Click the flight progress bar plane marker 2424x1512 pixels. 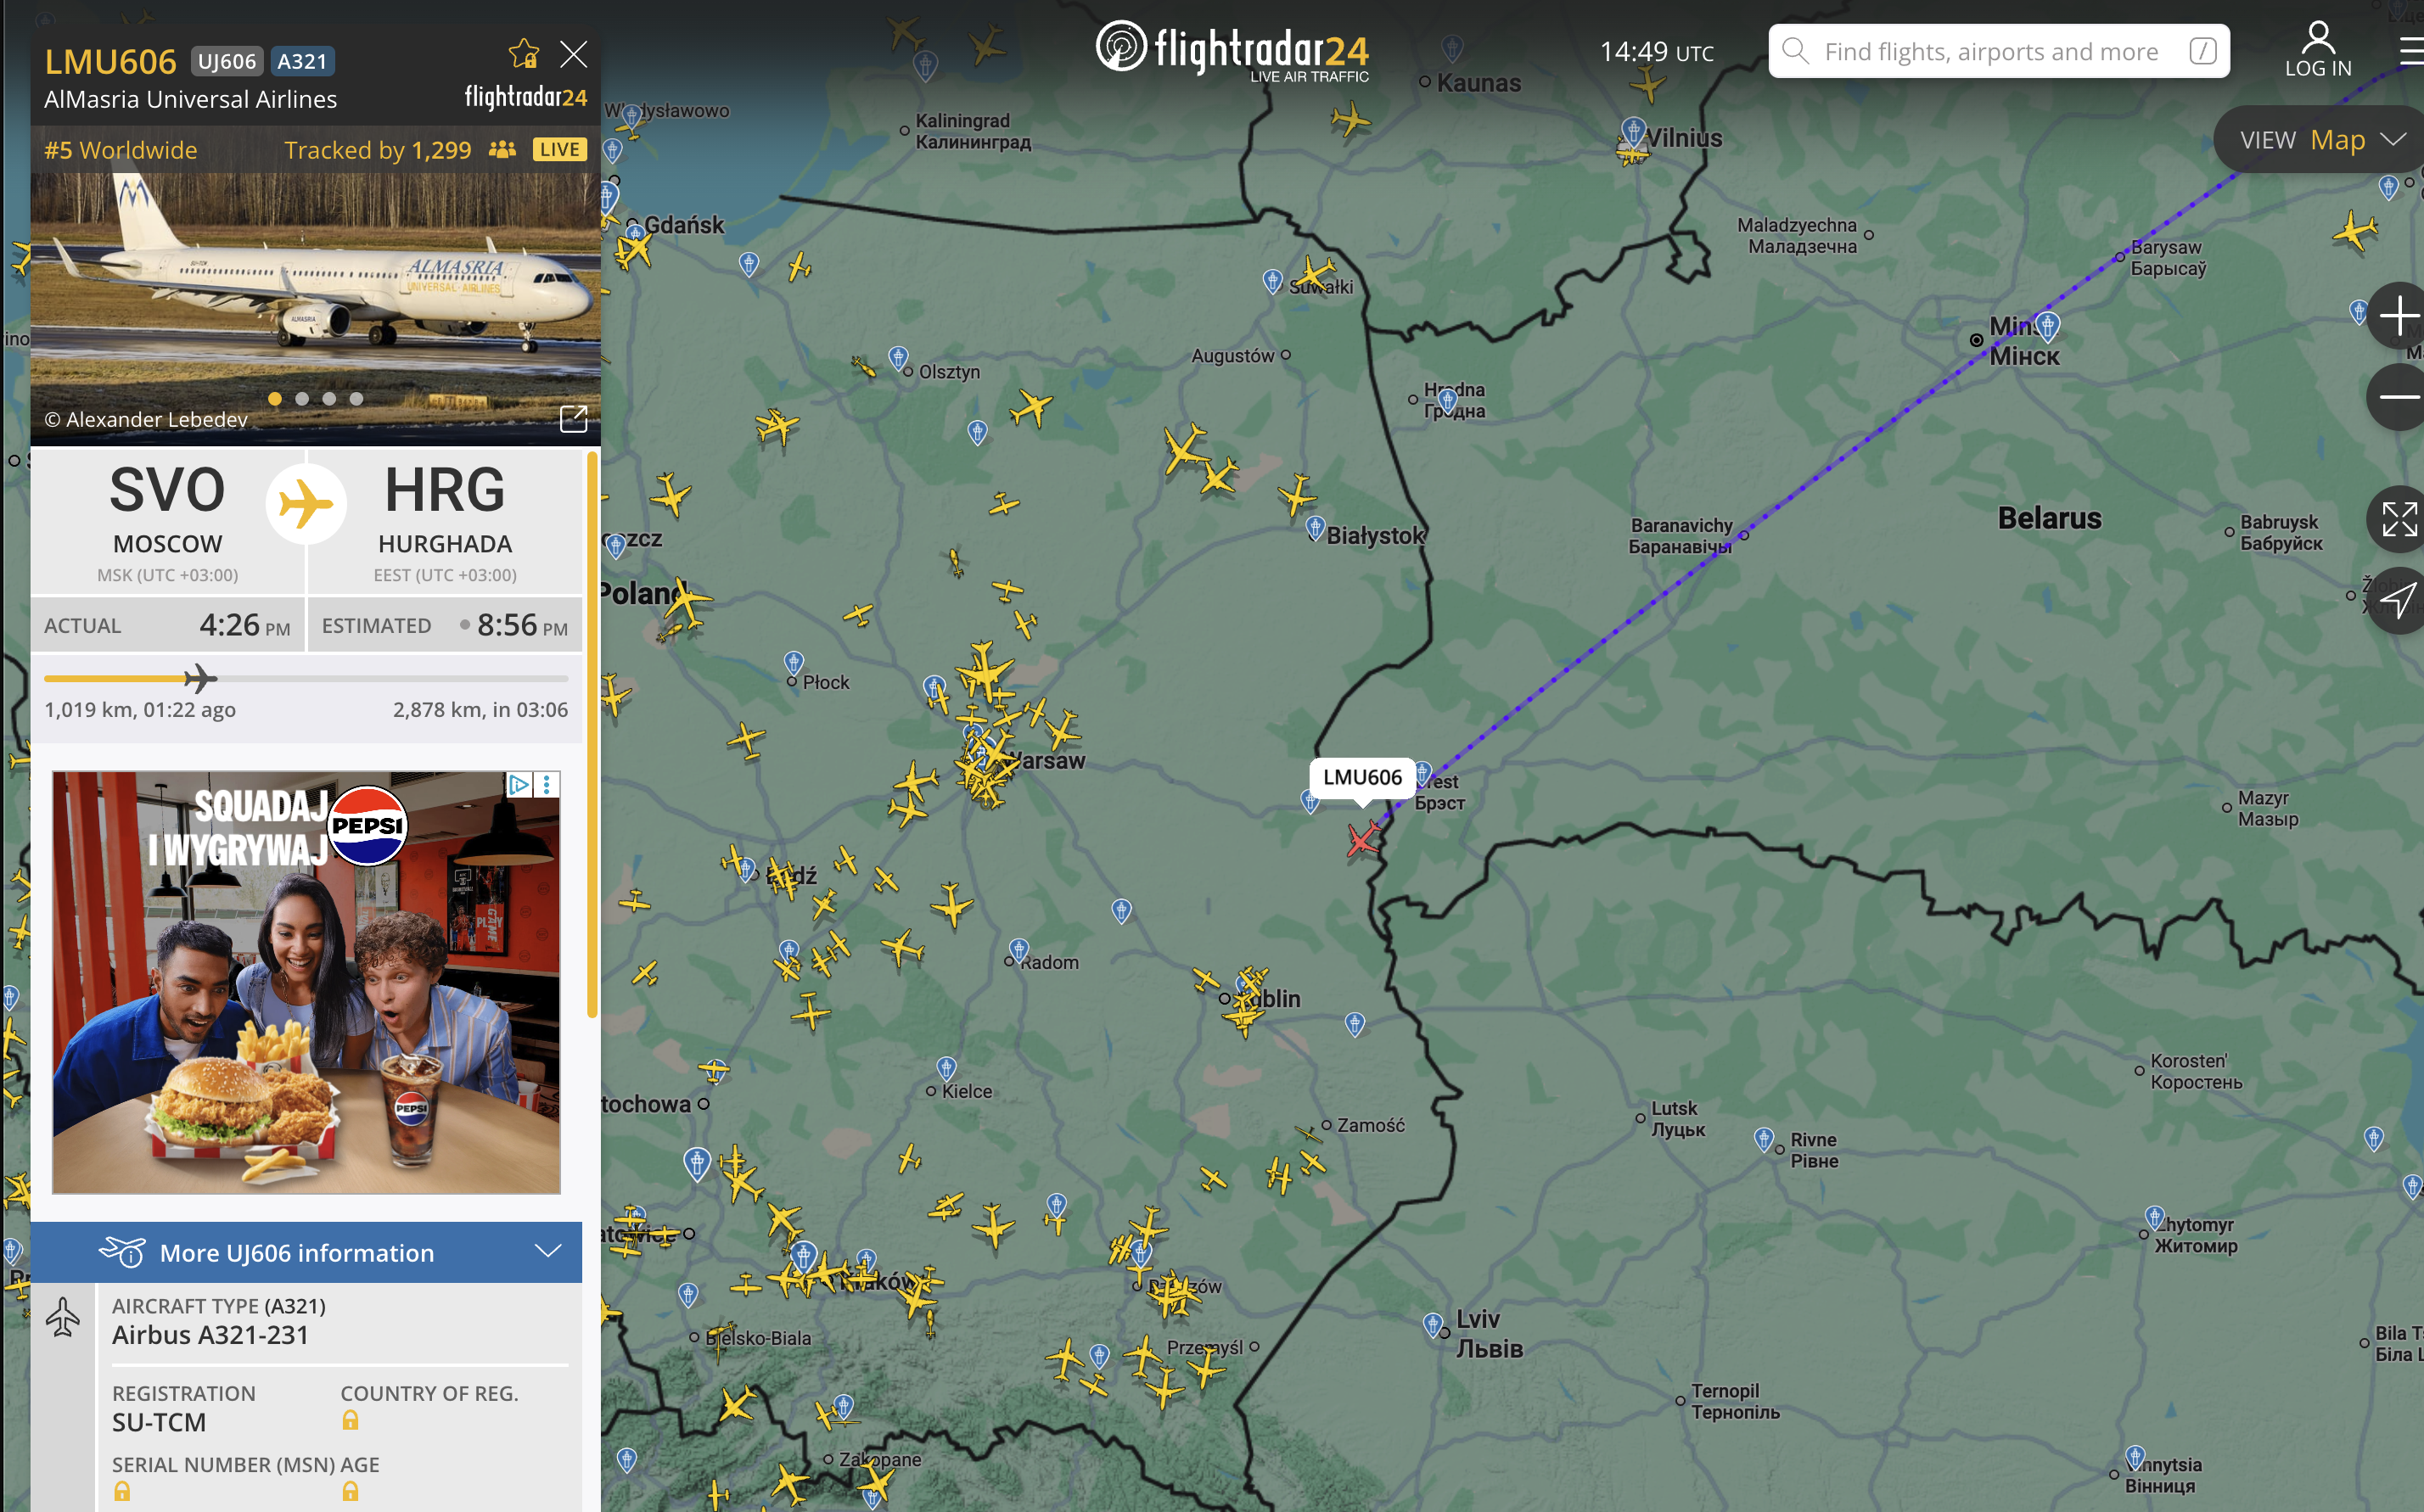point(200,679)
